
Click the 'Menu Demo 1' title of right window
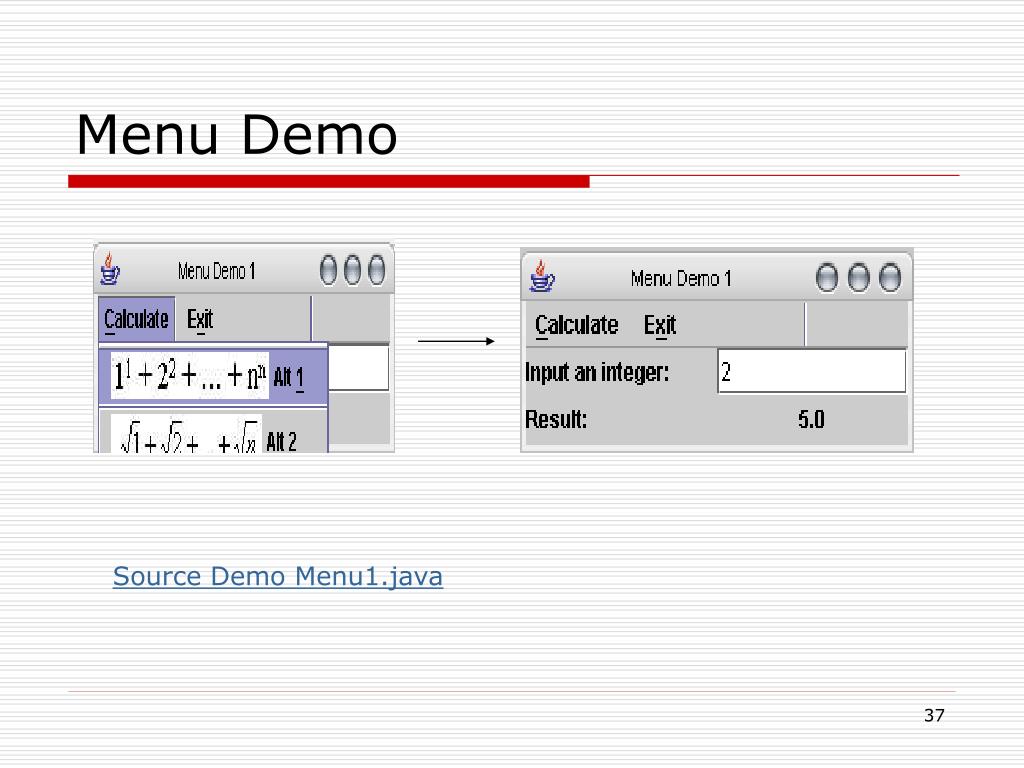681,279
